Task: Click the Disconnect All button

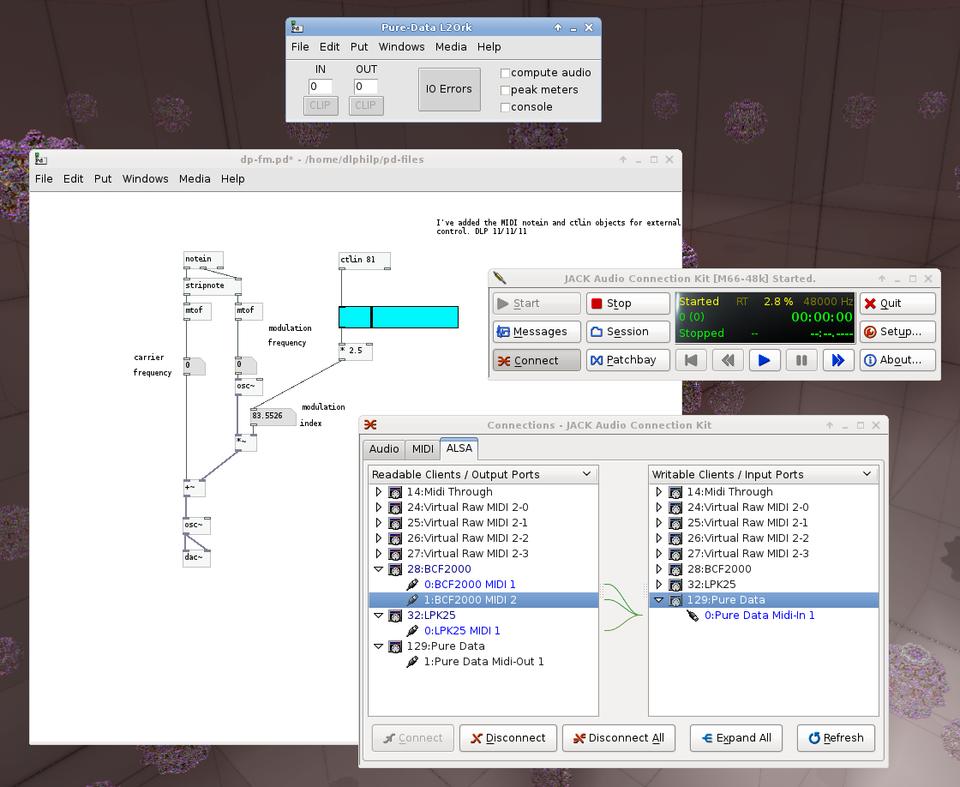Action: [617, 738]
